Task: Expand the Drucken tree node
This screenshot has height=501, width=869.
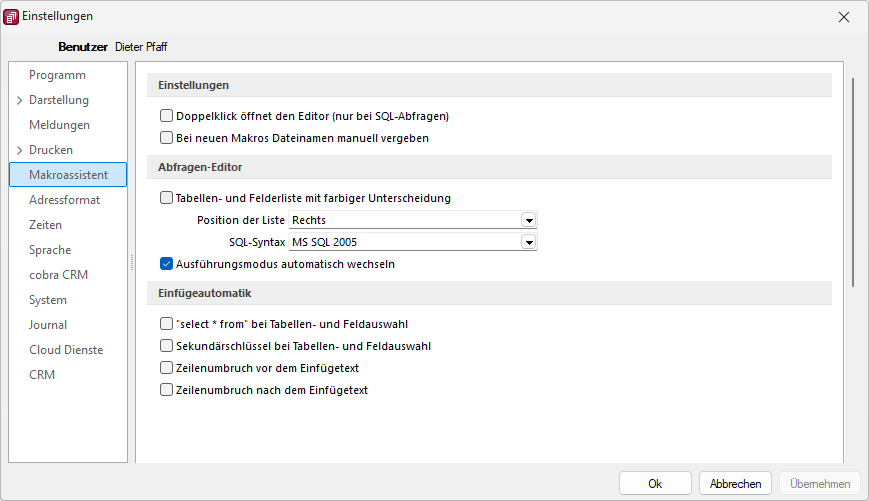Action: [x=19, y=150]
